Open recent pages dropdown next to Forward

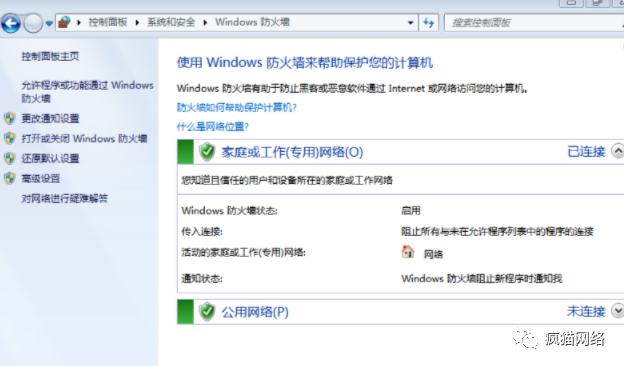click(x=49, y=24)
